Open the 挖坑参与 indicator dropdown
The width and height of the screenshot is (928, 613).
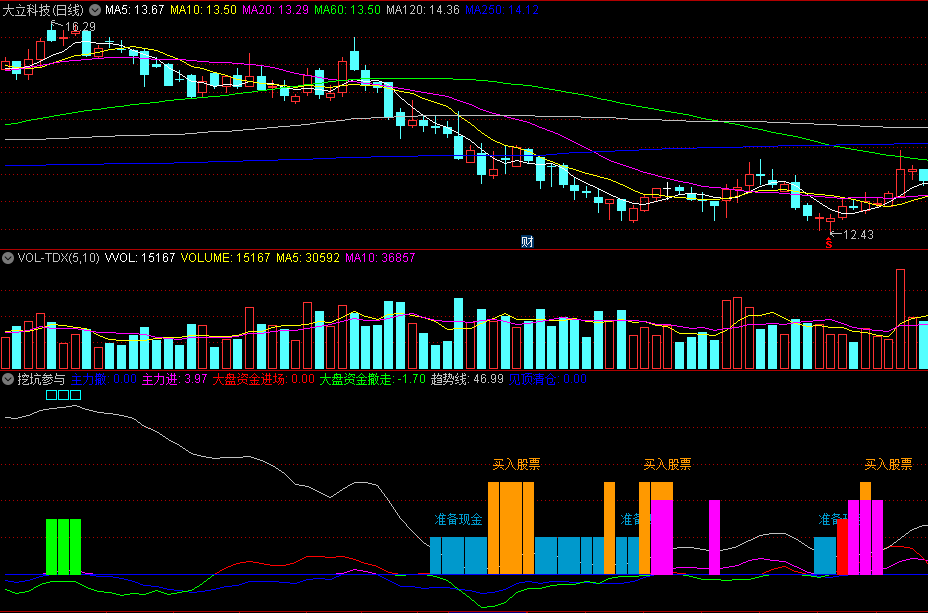8,379
